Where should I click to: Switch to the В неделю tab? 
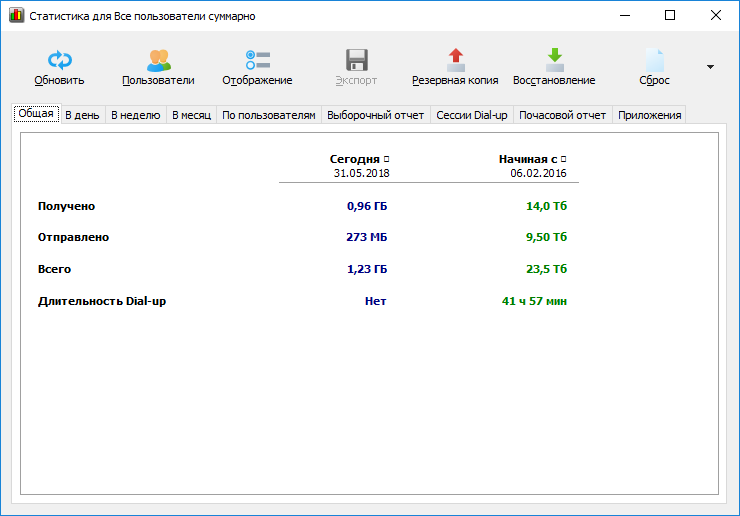point(135,115)
